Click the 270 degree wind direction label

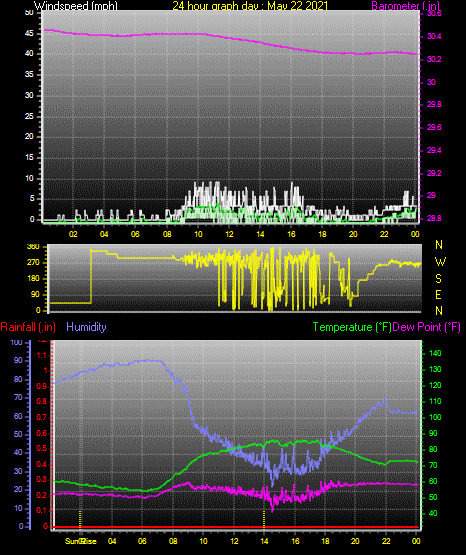pyautogui.click(x=34, y=263)
